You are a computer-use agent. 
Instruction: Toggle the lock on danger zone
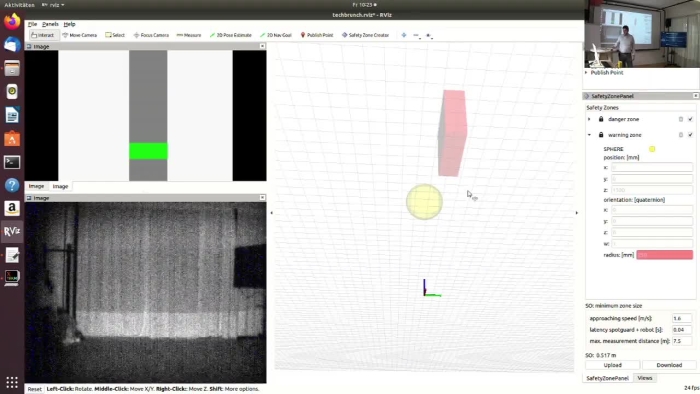pyautogui.click(x=601, y=119)
